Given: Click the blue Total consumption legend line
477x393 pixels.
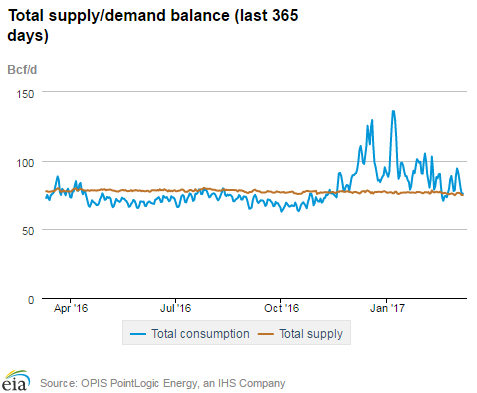Looking at the screenshot, I should [138, 334].
